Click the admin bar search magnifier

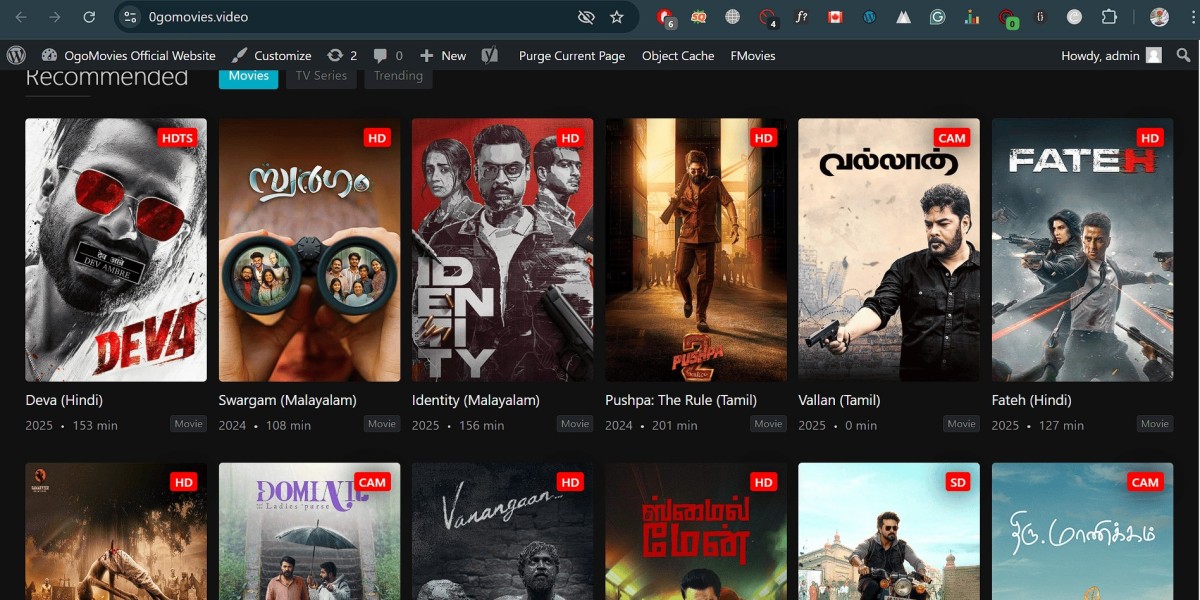(1184, 56)
